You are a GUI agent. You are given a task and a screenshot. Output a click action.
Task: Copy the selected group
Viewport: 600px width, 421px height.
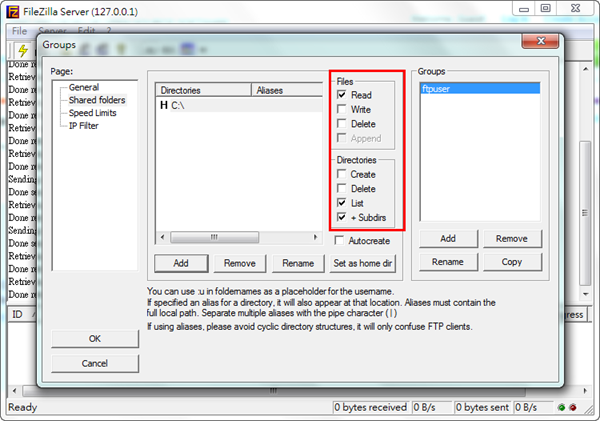click(x=512, y=262)
